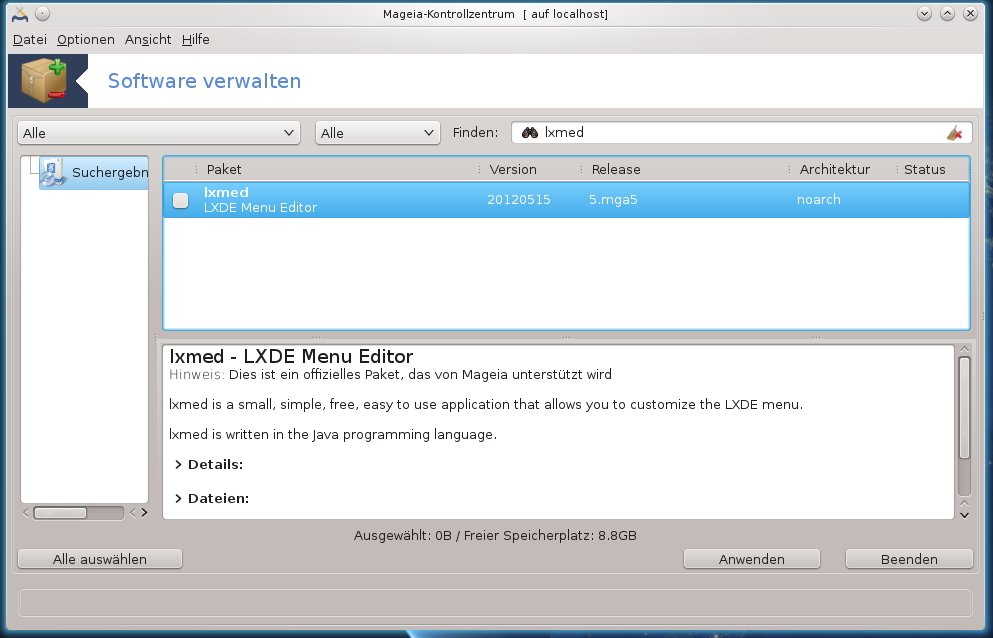Open the Optionen menu
The image size is (993, 638).
[85, 39]
